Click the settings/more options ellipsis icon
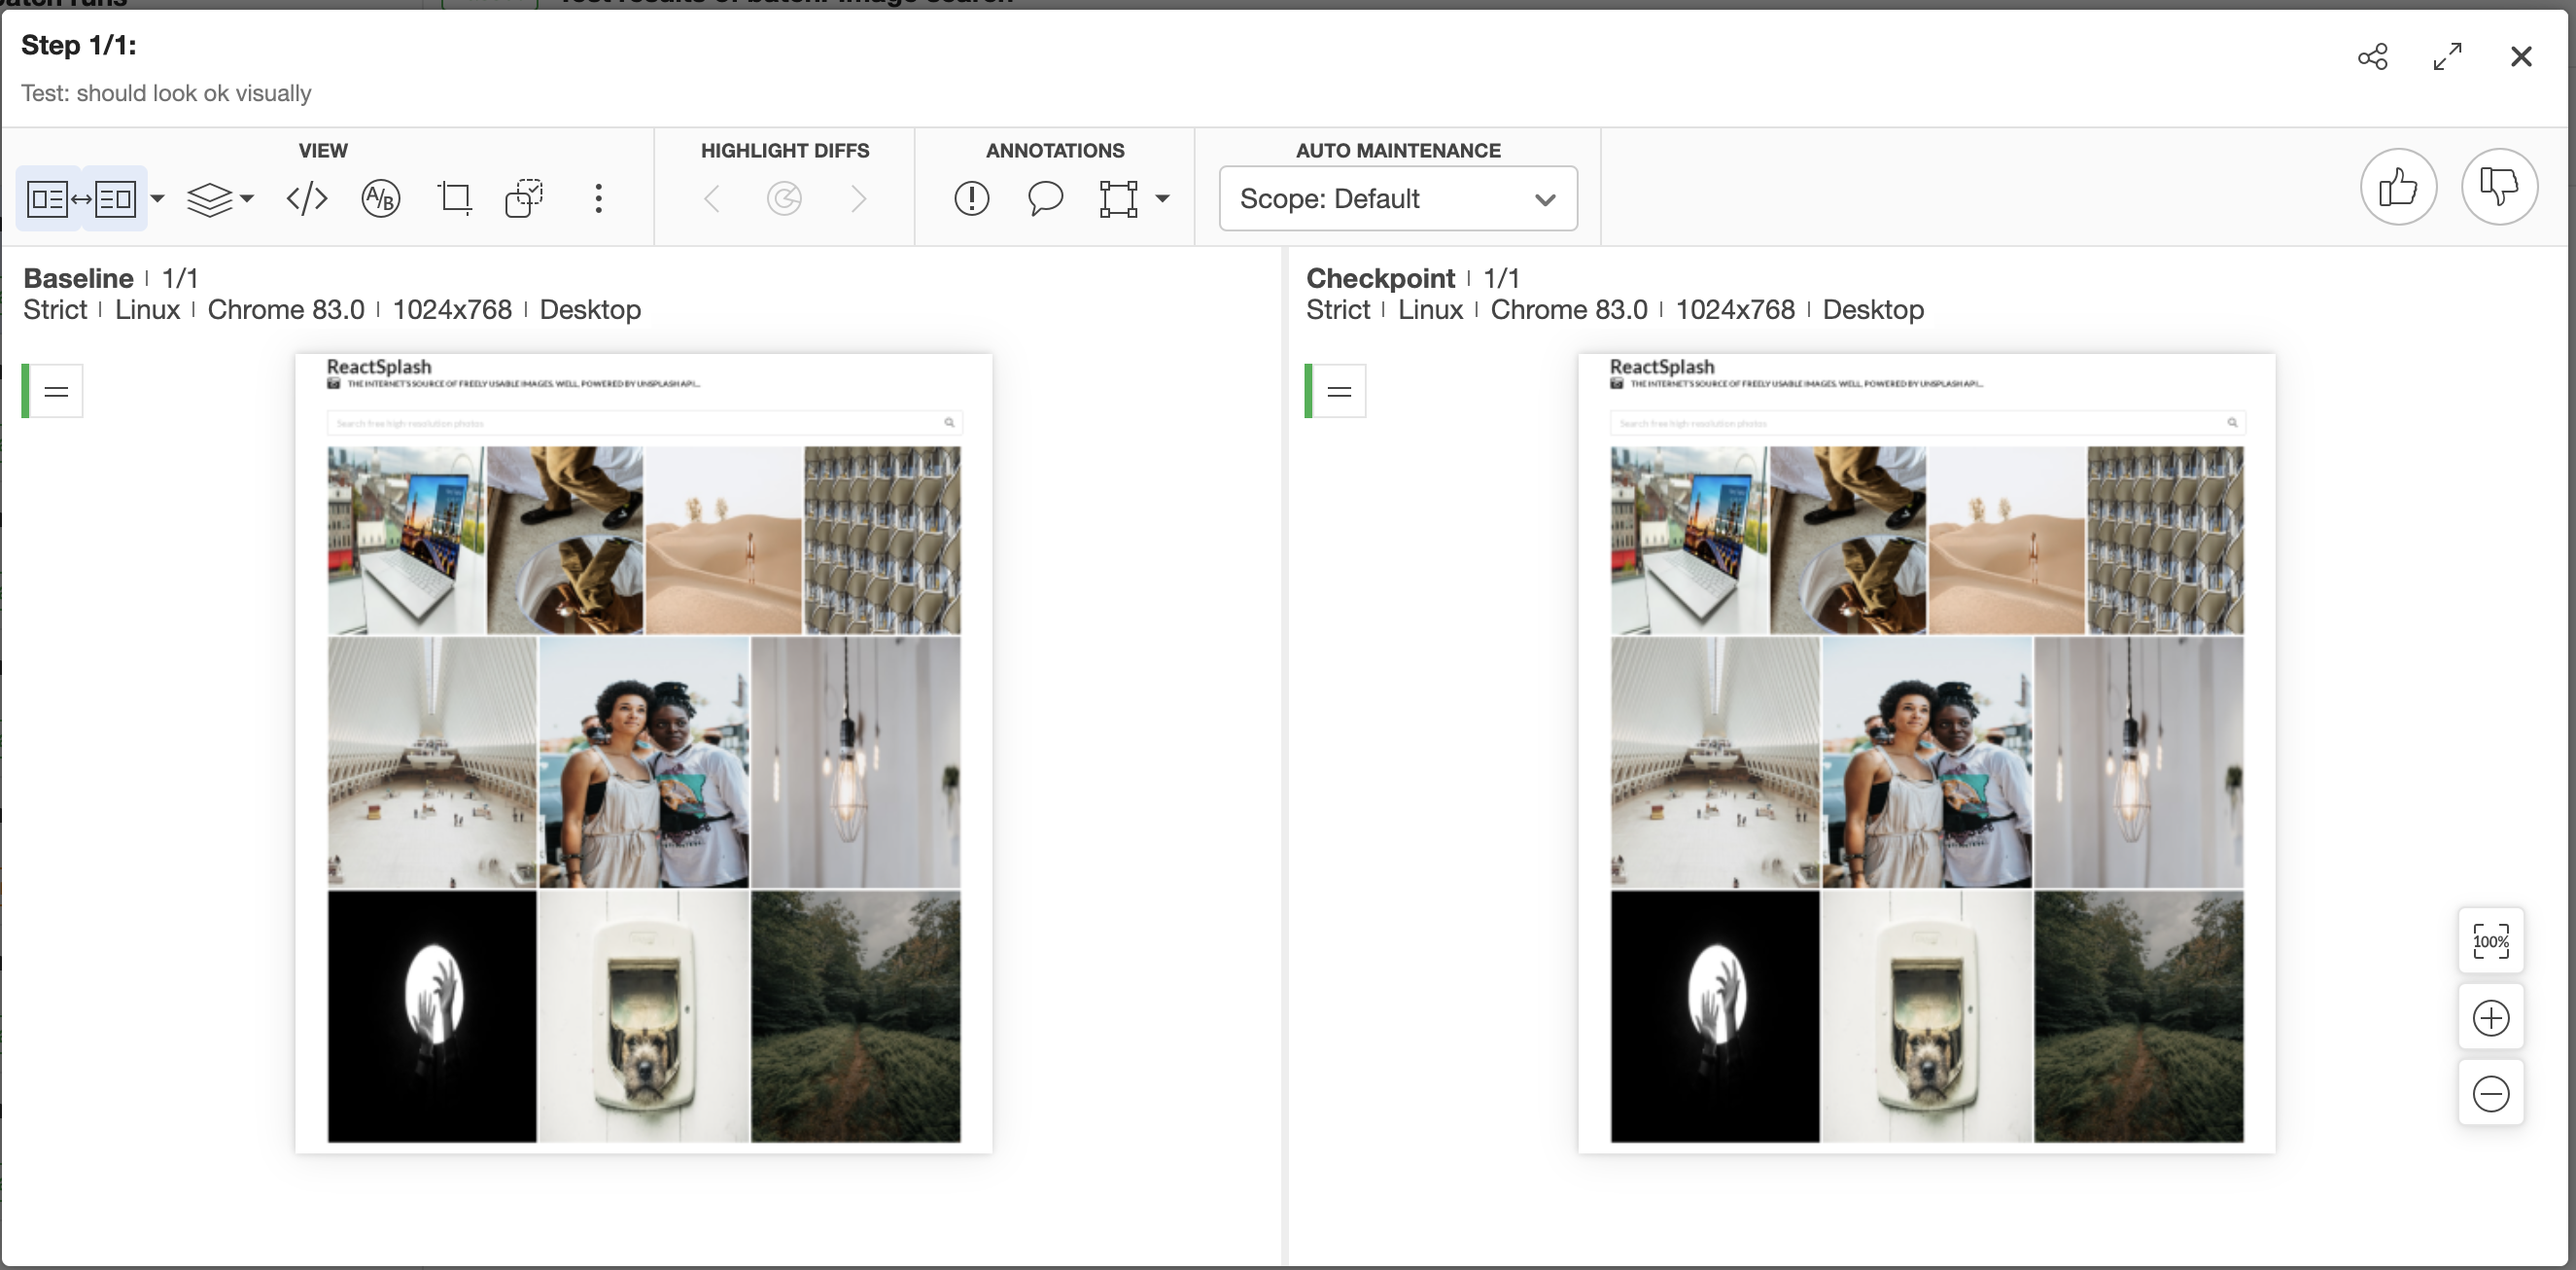This screenshot has height=1270, width=2576. [600, 197]
